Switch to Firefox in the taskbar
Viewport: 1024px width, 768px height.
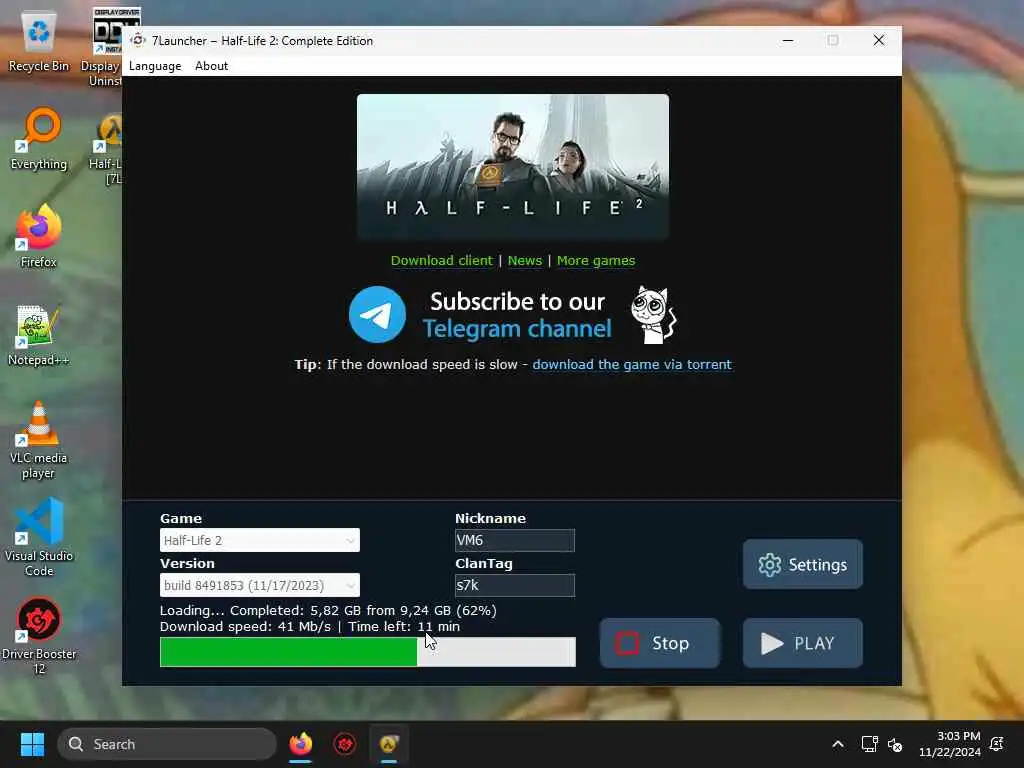click(x=300, y=744)
